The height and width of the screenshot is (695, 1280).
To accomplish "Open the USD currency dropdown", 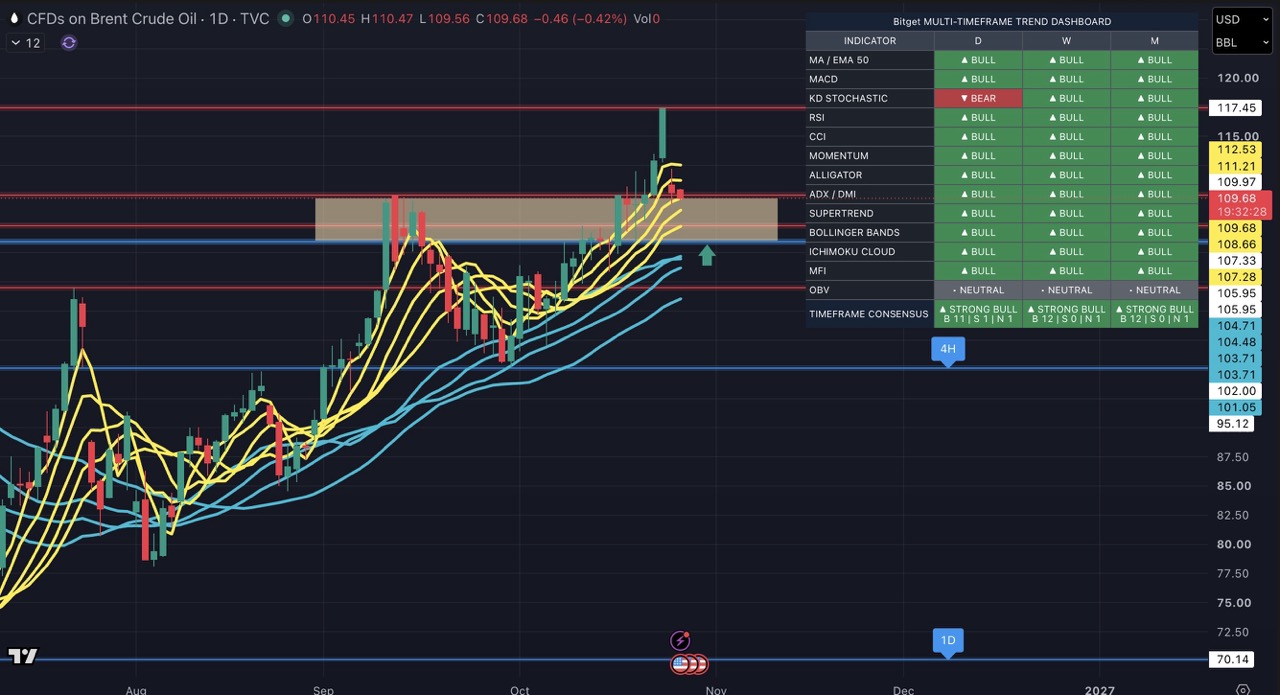I will (1242, 19).
